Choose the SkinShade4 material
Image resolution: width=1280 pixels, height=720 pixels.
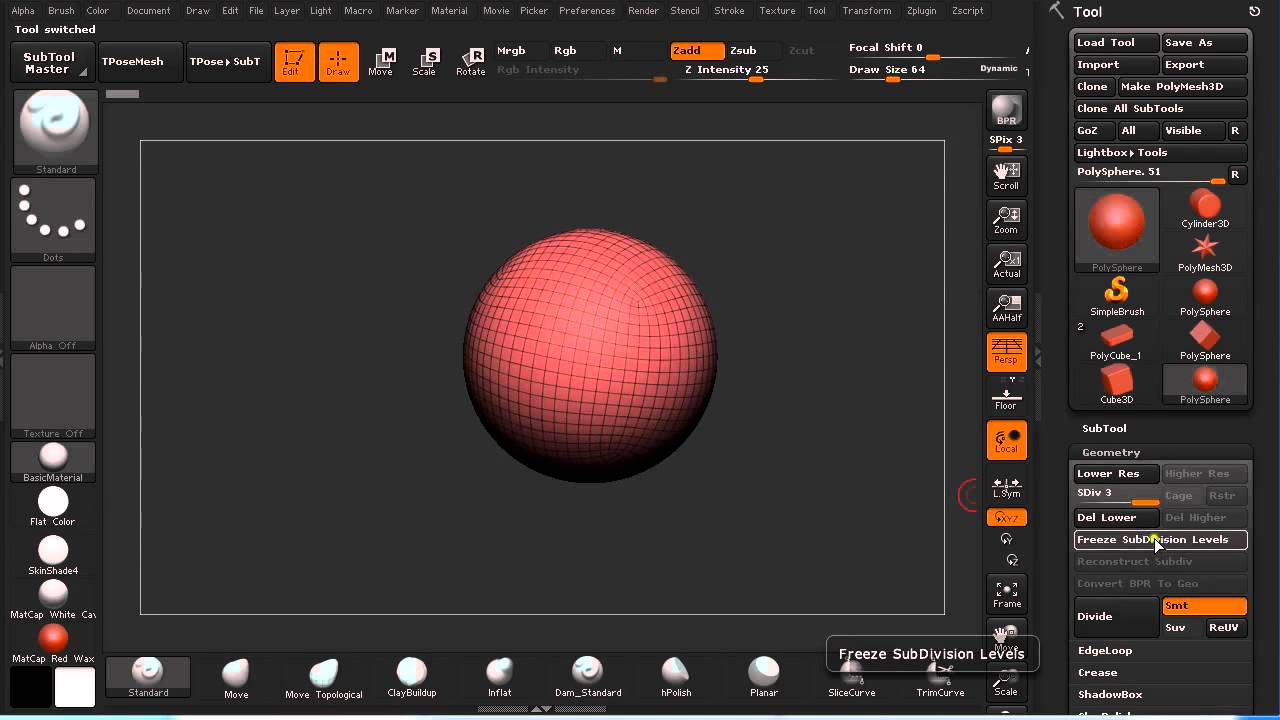click(53, 555)
